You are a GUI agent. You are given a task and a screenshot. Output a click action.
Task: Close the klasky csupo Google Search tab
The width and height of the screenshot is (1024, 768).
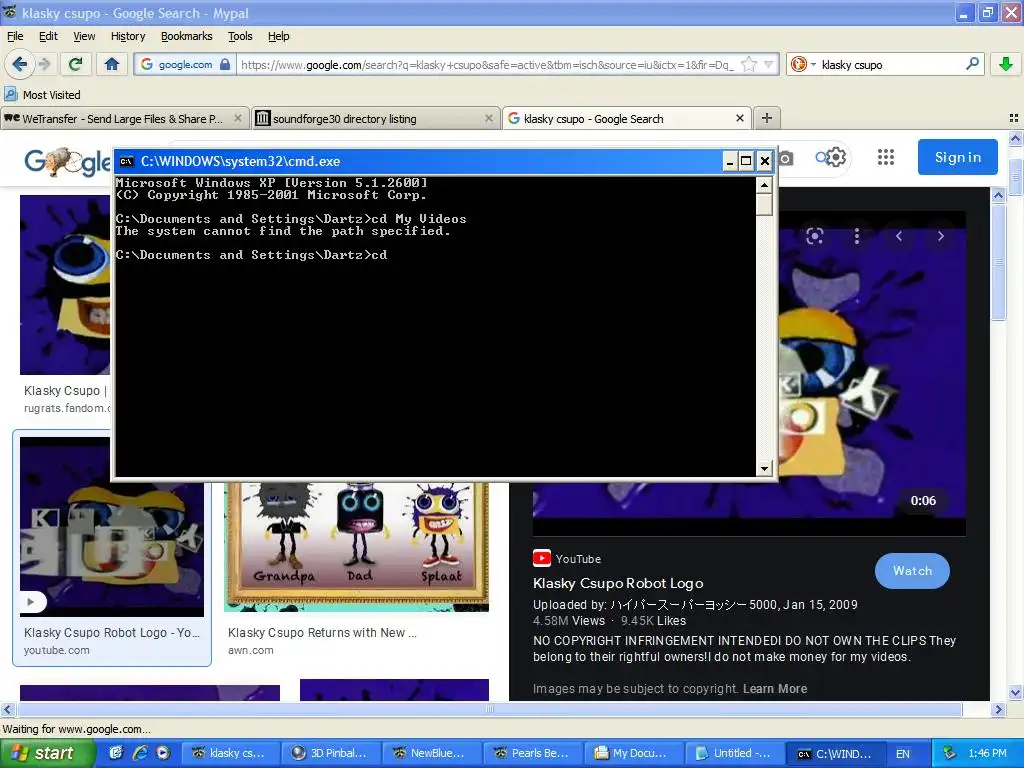[739, 118]
